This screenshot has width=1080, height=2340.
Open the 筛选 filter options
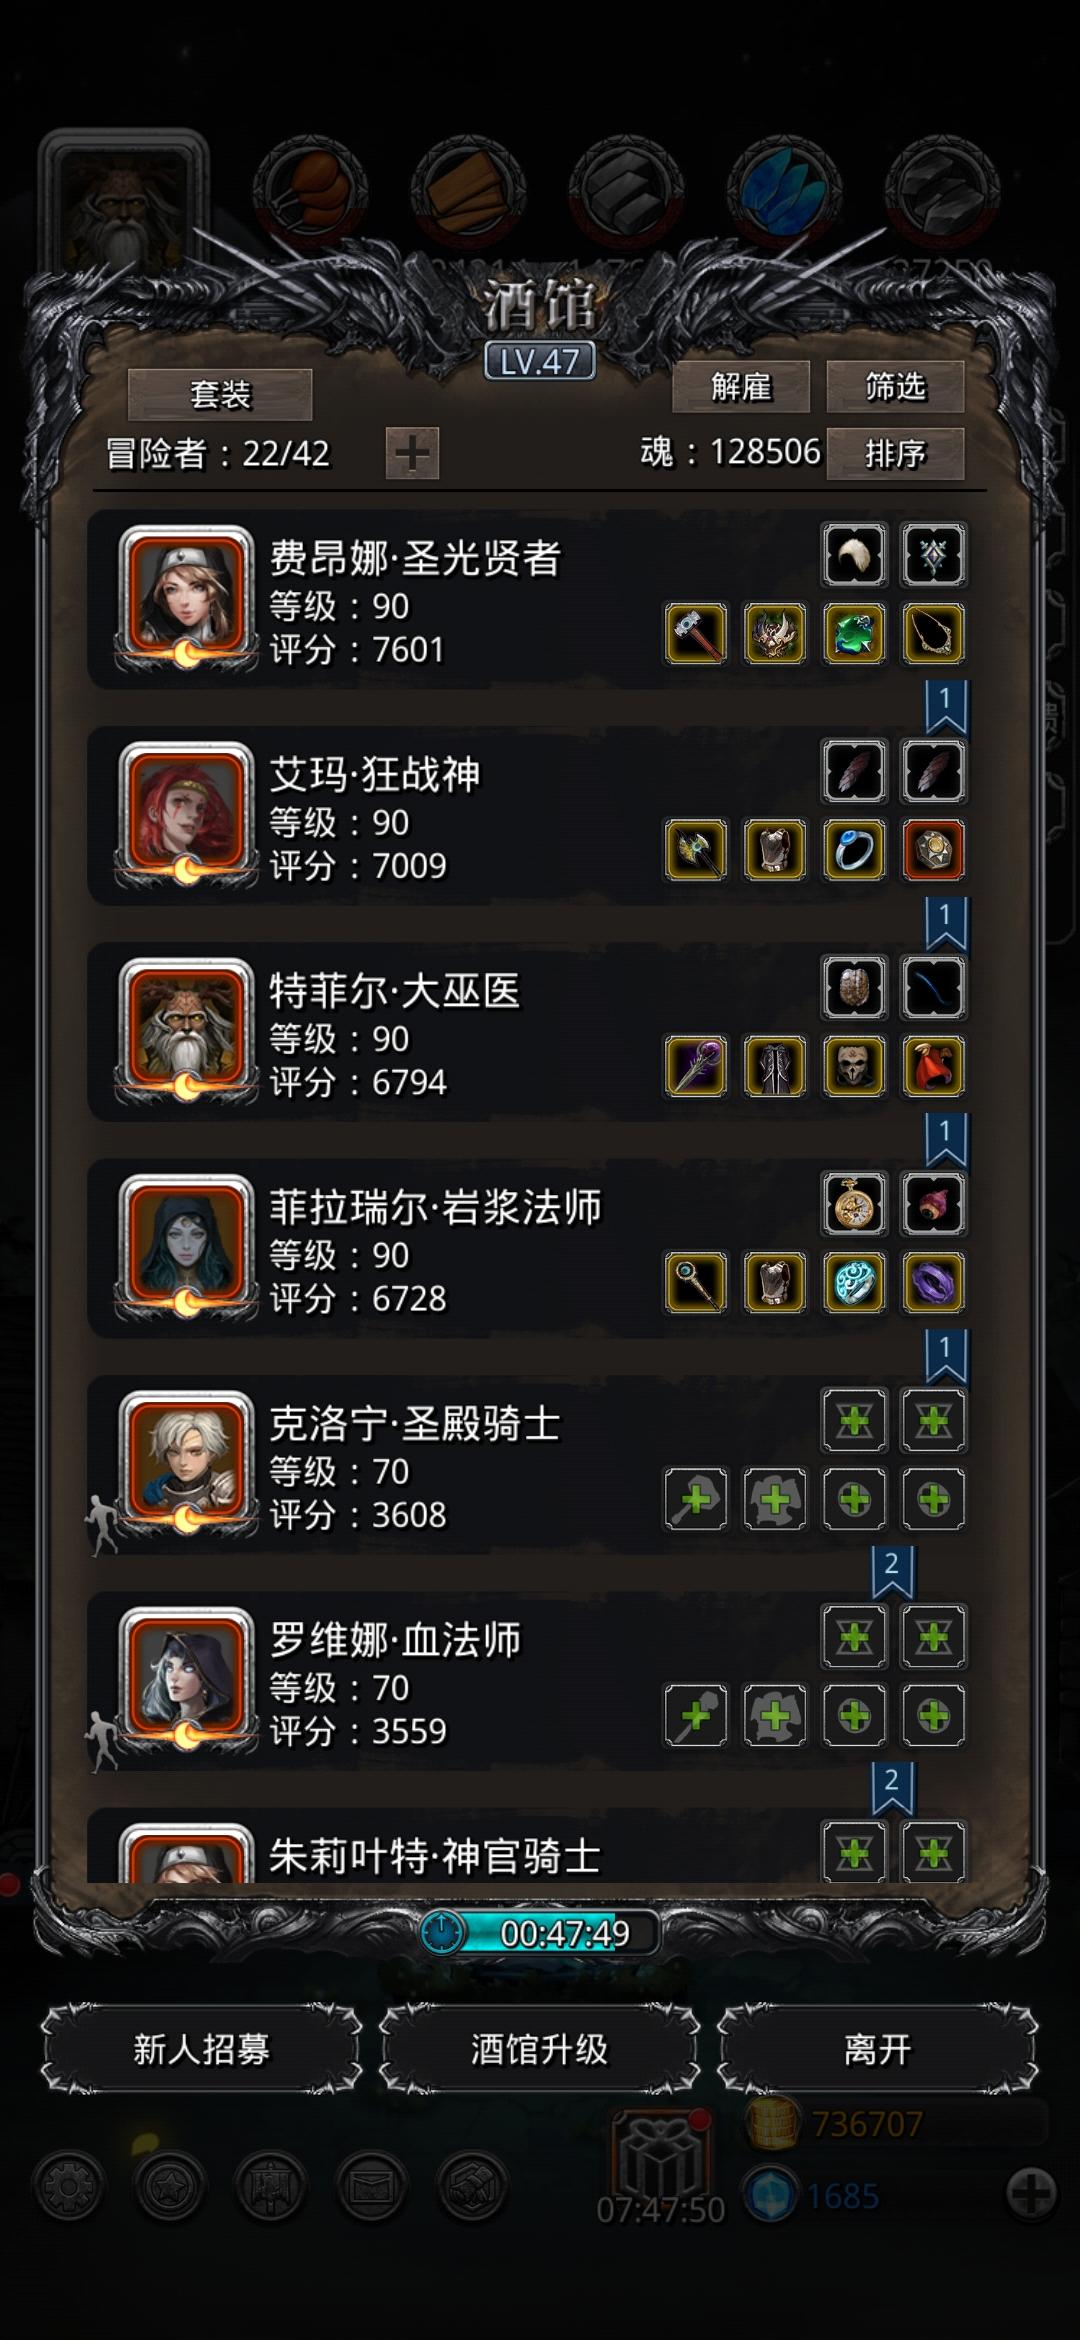click(x=895, y=386)
